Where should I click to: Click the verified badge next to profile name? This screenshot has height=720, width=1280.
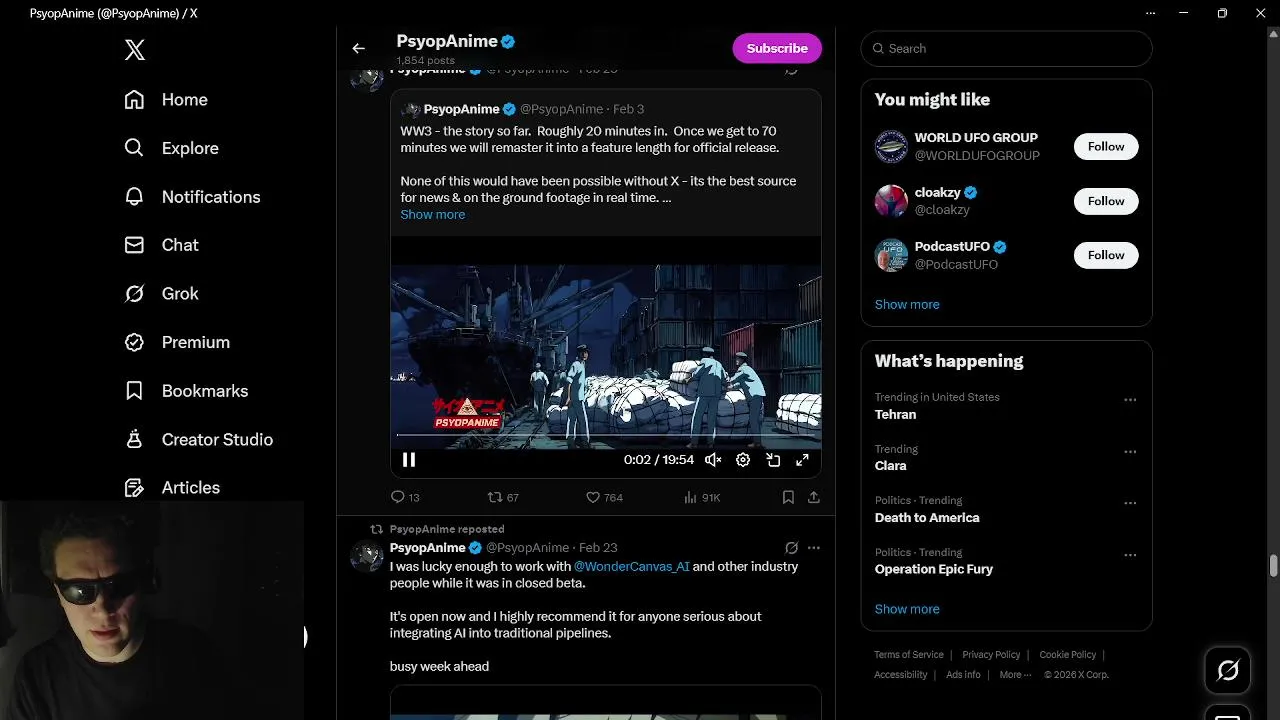[508, 42]
